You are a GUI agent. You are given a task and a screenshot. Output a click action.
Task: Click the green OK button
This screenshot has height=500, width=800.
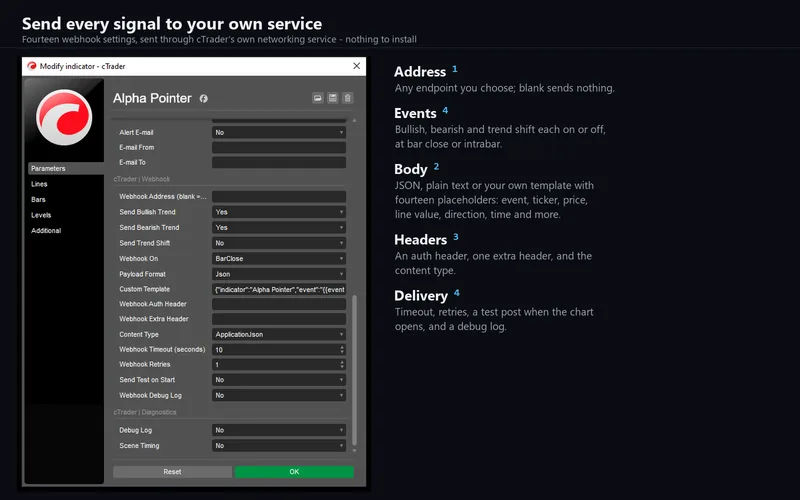(x=294, y=472)
